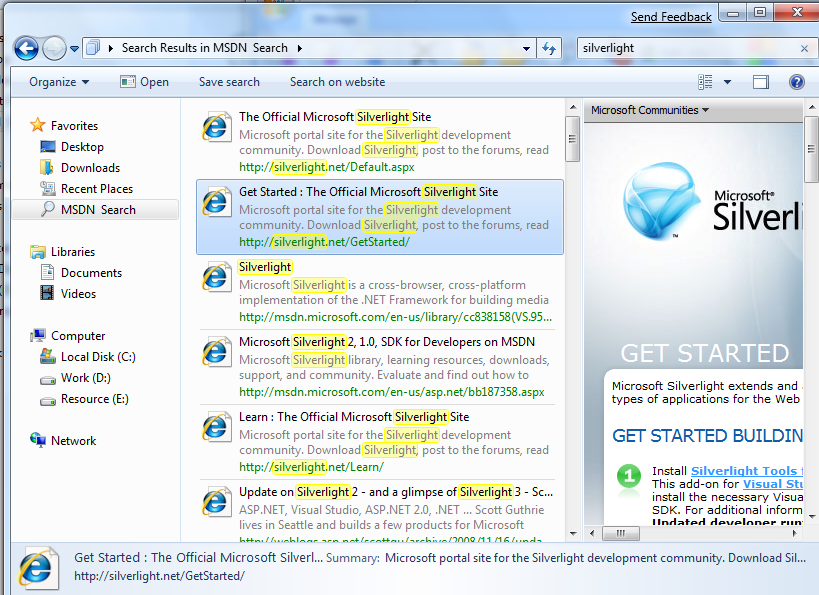Select the Get Started : Official Silverlight Site title

[368, 192]
